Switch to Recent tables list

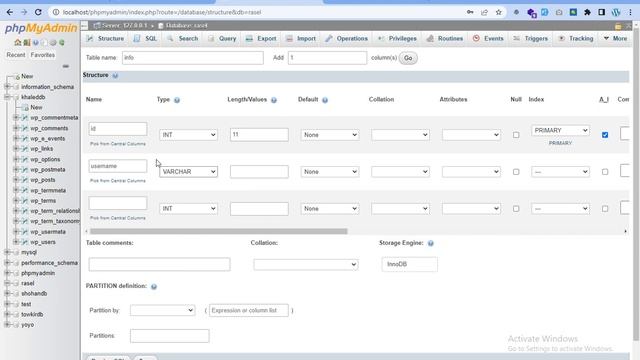pos(16,55)
